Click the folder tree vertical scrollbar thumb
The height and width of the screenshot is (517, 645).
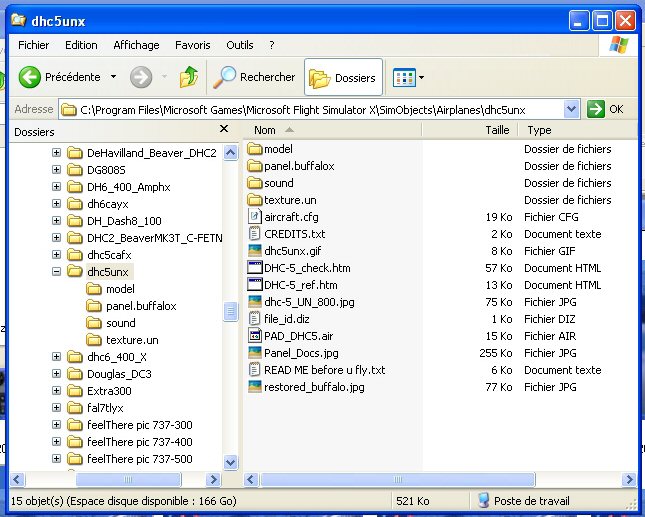(x=230, y=311)
